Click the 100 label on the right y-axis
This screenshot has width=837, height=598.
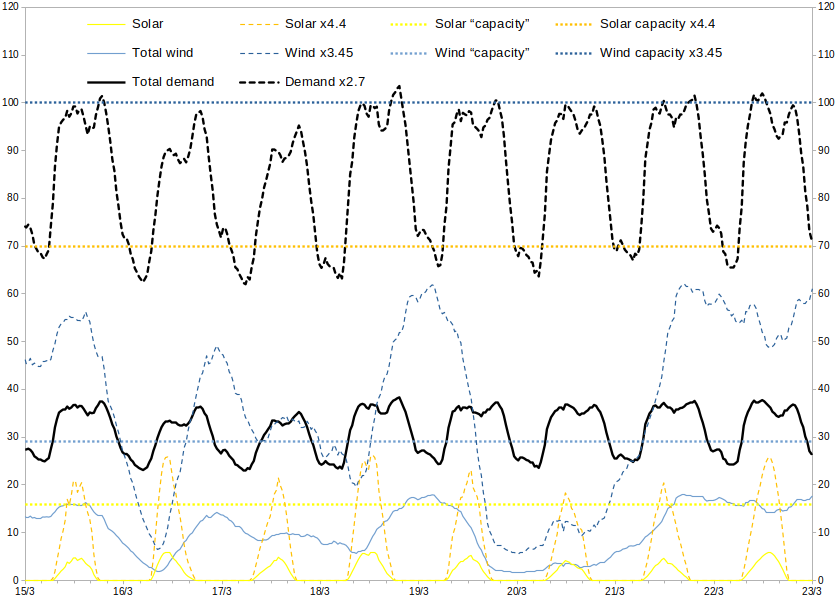(827, 102)
